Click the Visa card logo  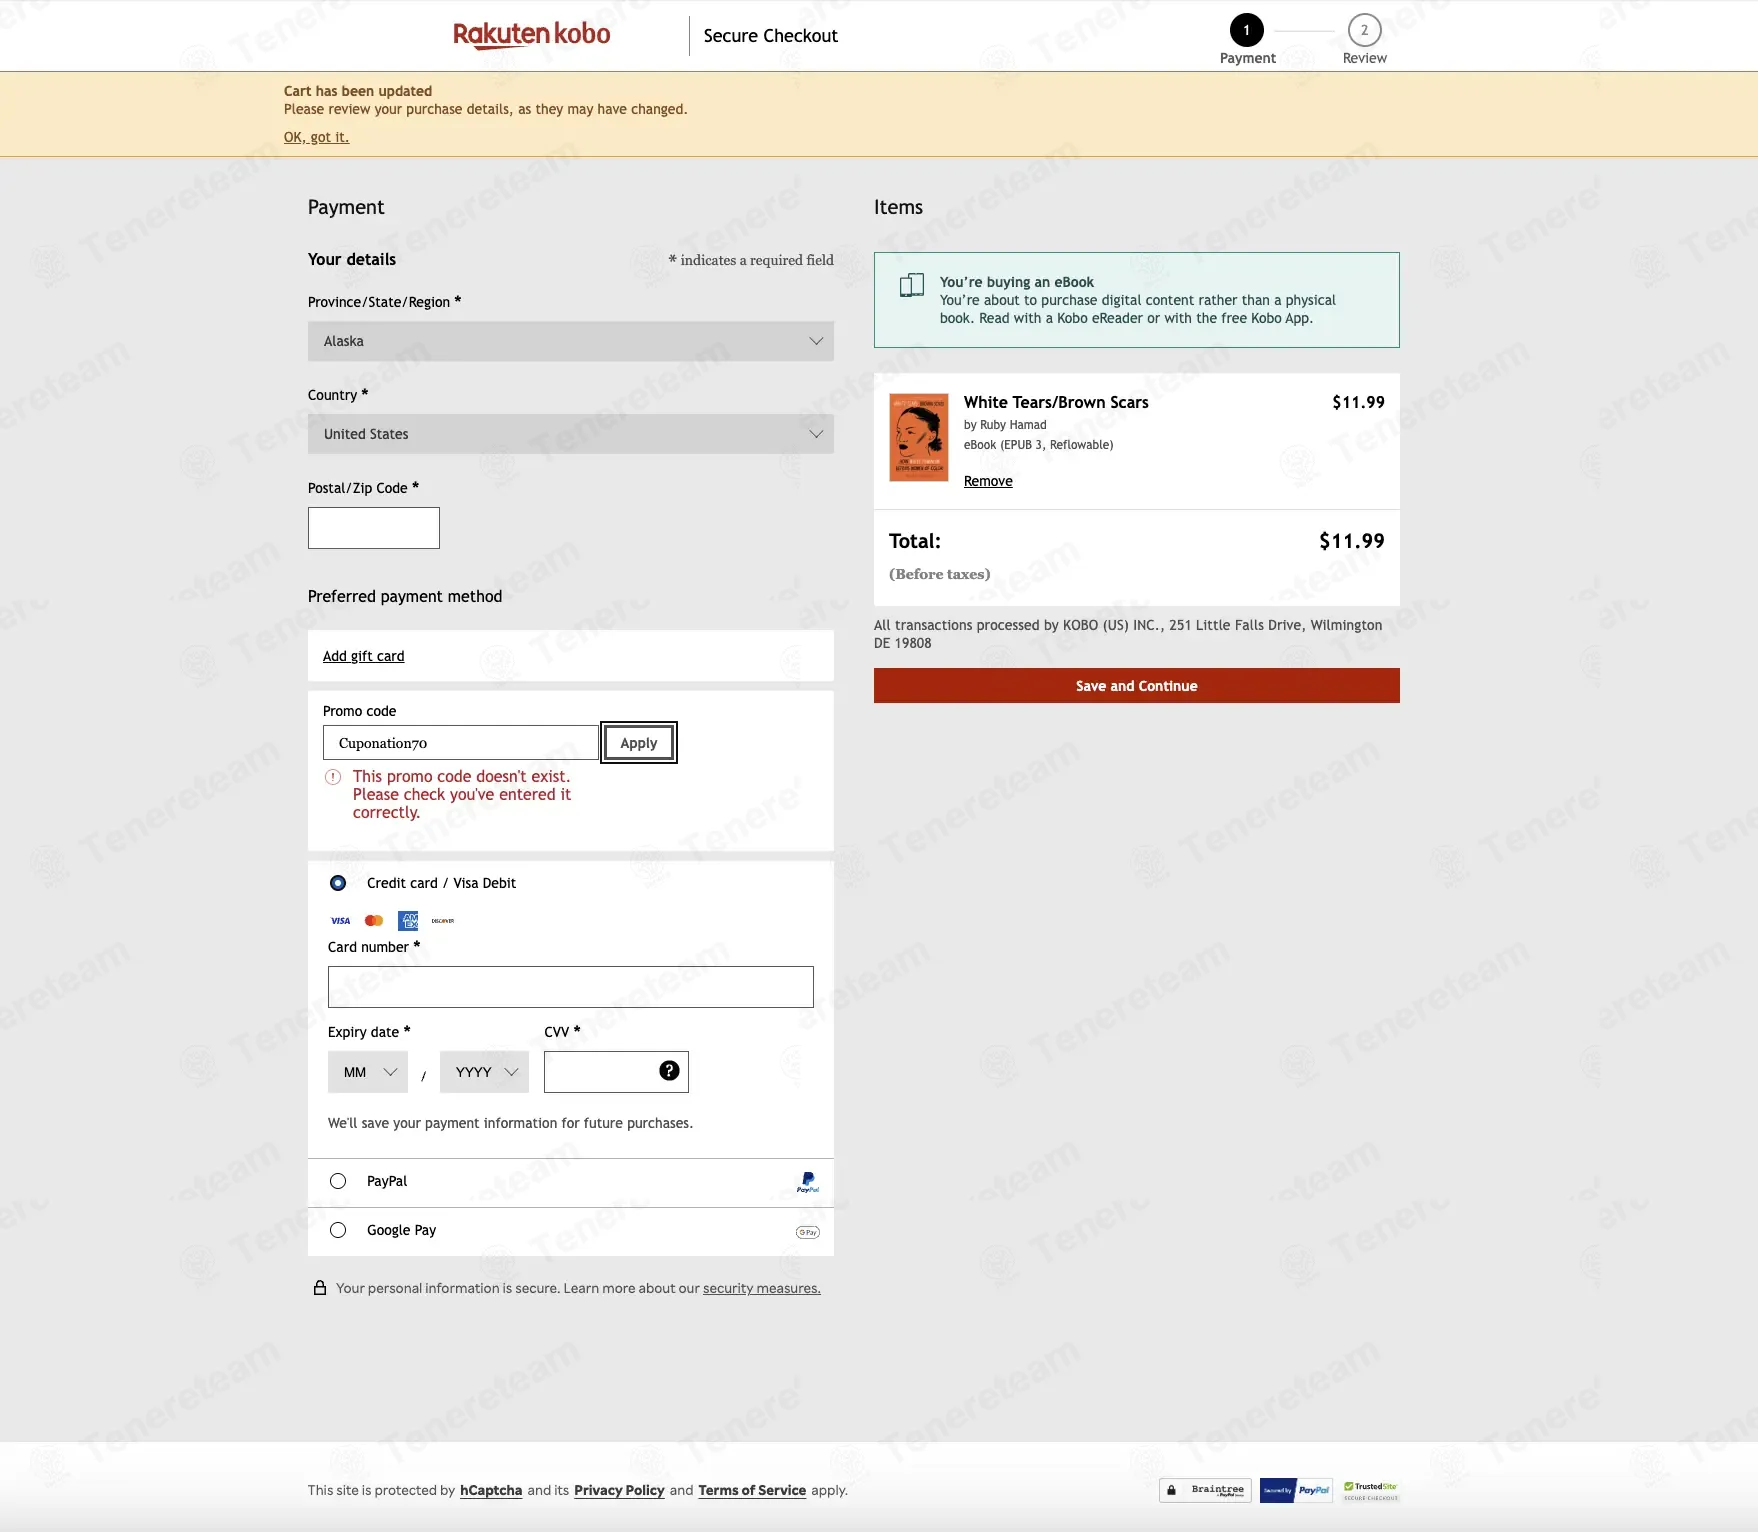point(341,921)
